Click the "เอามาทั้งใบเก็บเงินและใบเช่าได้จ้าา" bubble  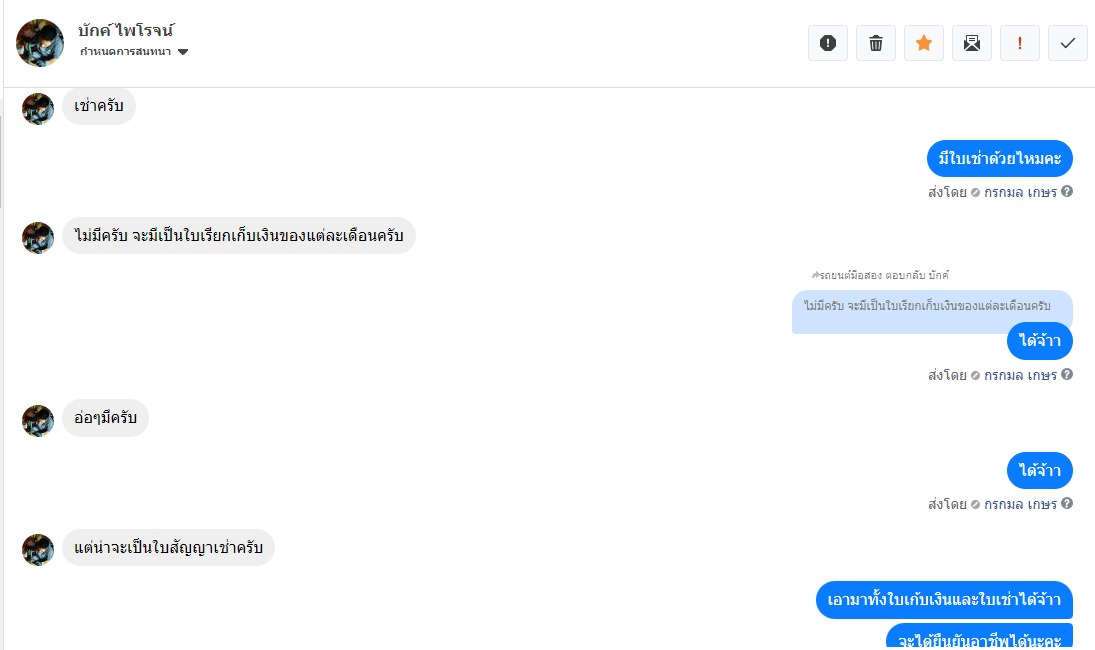point(944,600)
